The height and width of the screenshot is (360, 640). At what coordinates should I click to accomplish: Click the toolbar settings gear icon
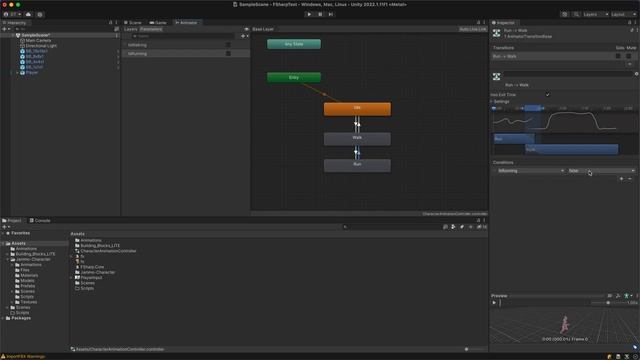[x=40, y=14]
